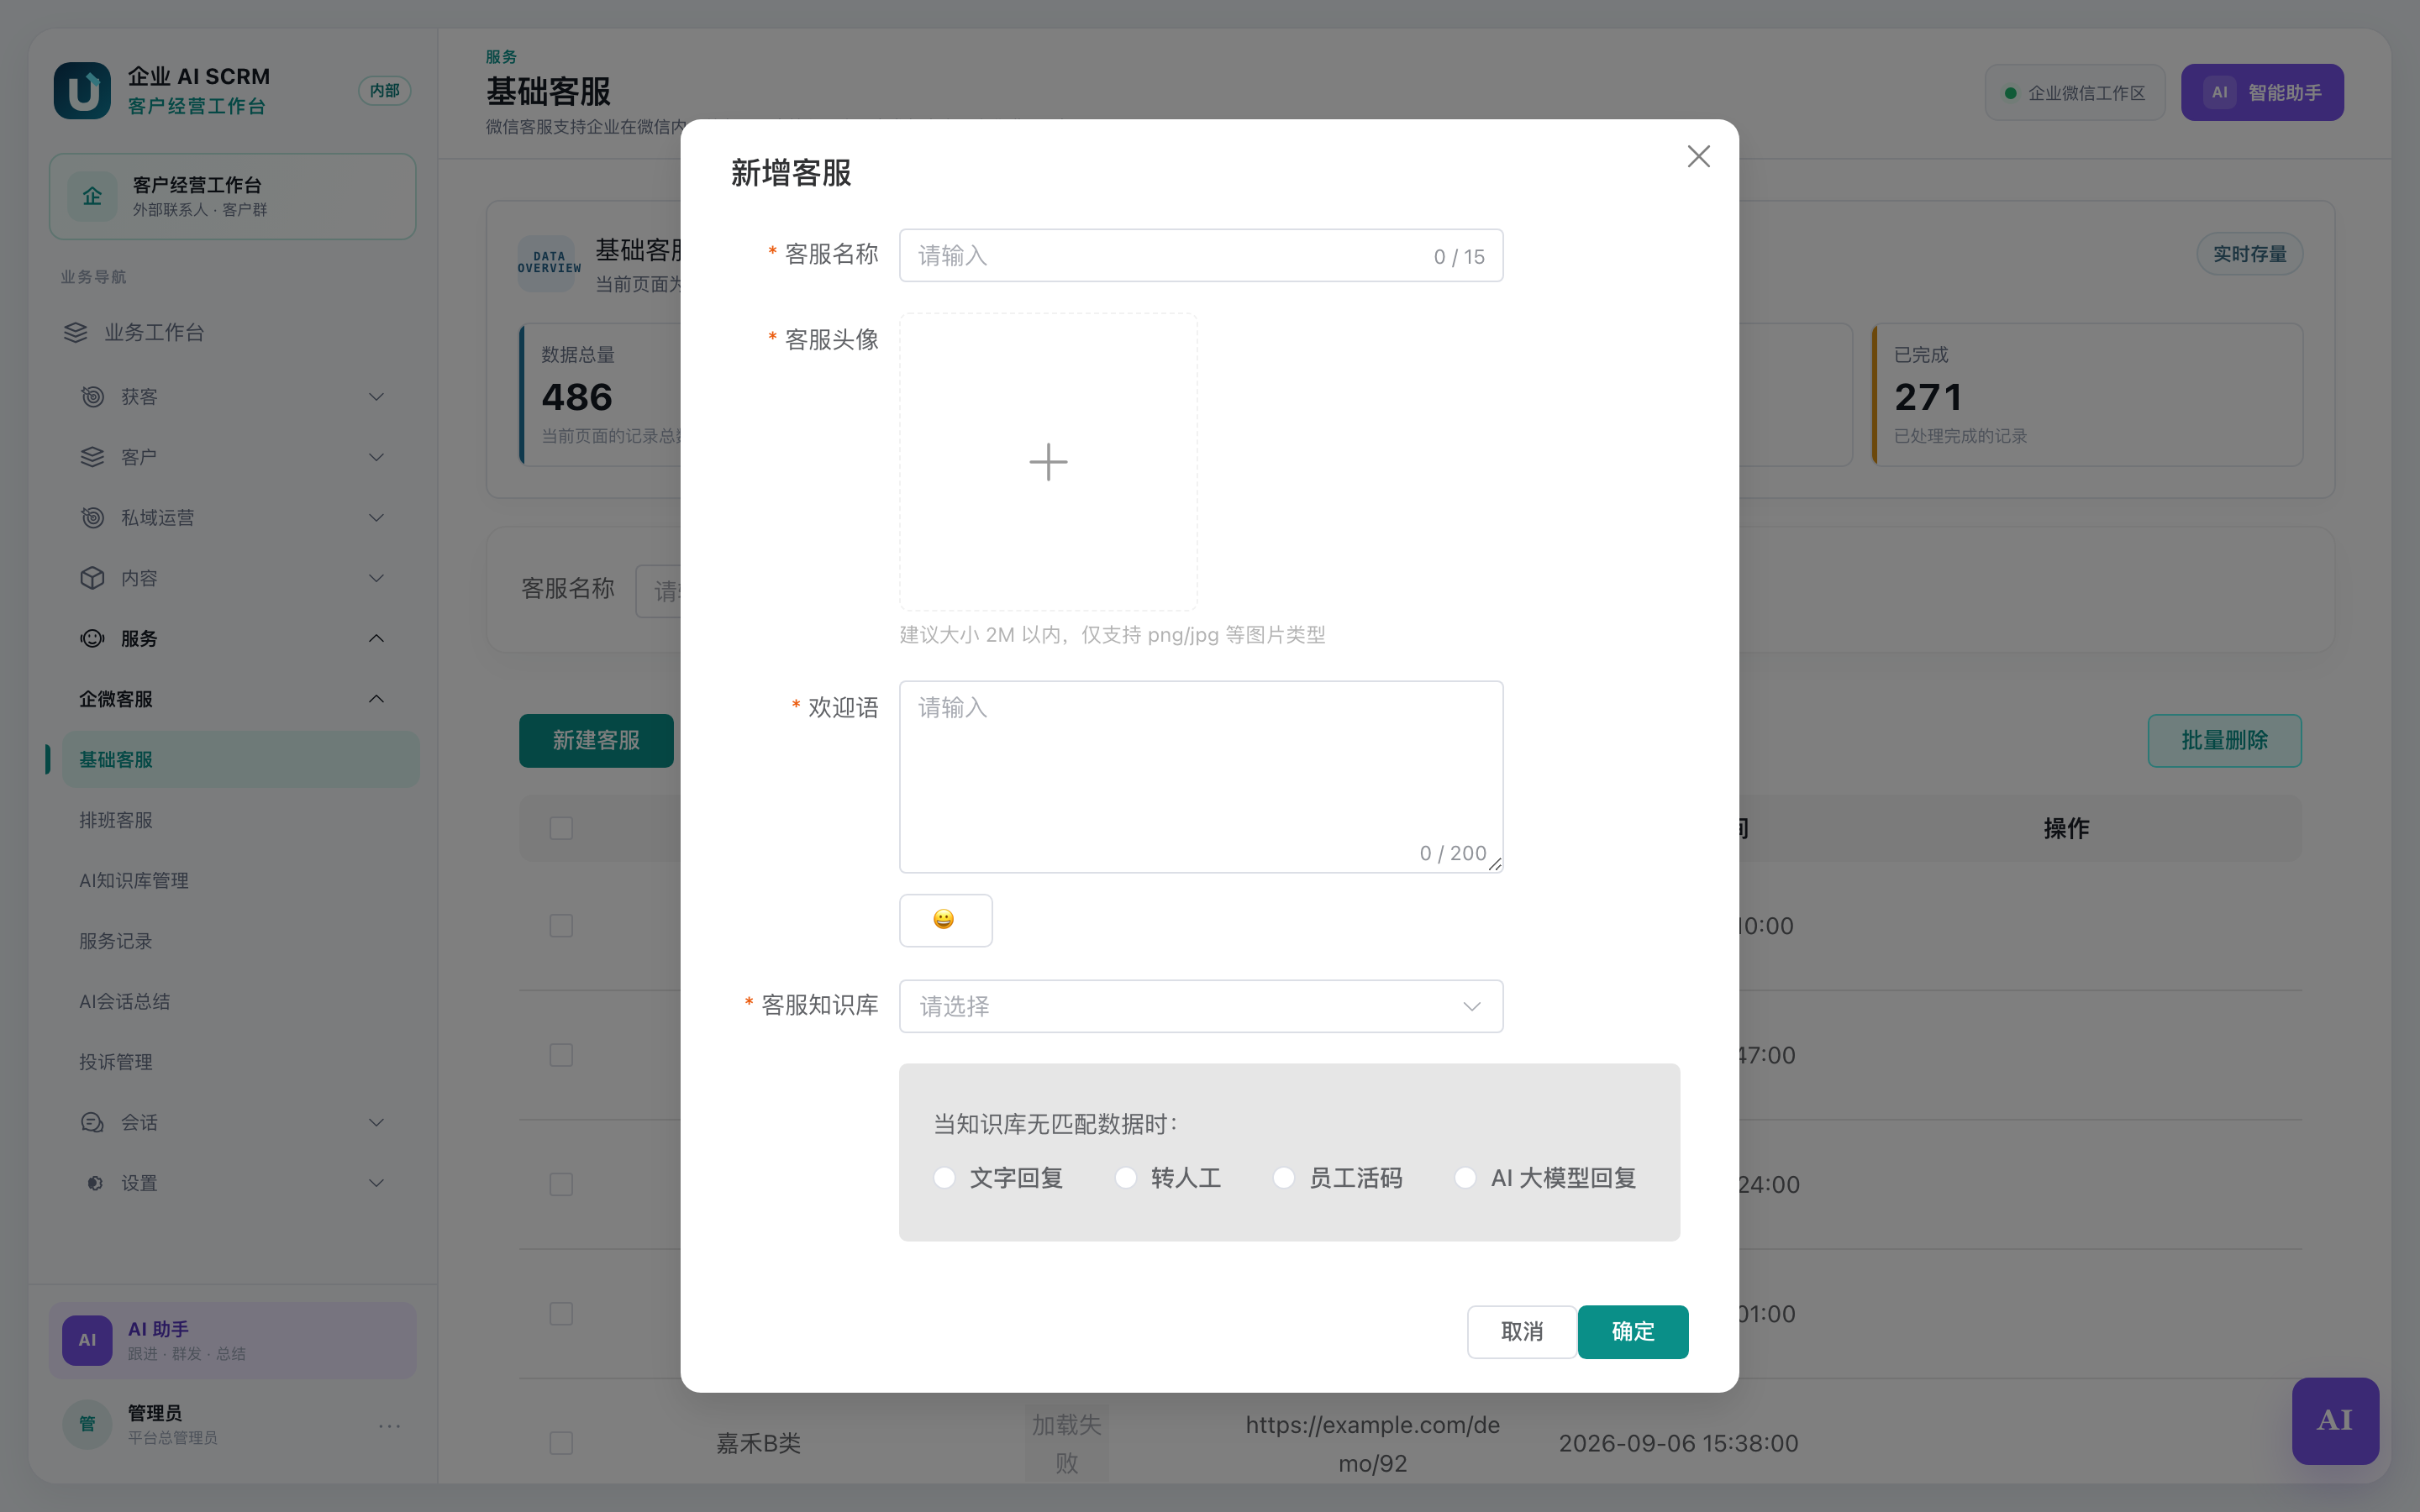The height and width of the screenshot is (1512, 2420).
Task: Click the 欢迎语 text area
Action: point(1200,777)
